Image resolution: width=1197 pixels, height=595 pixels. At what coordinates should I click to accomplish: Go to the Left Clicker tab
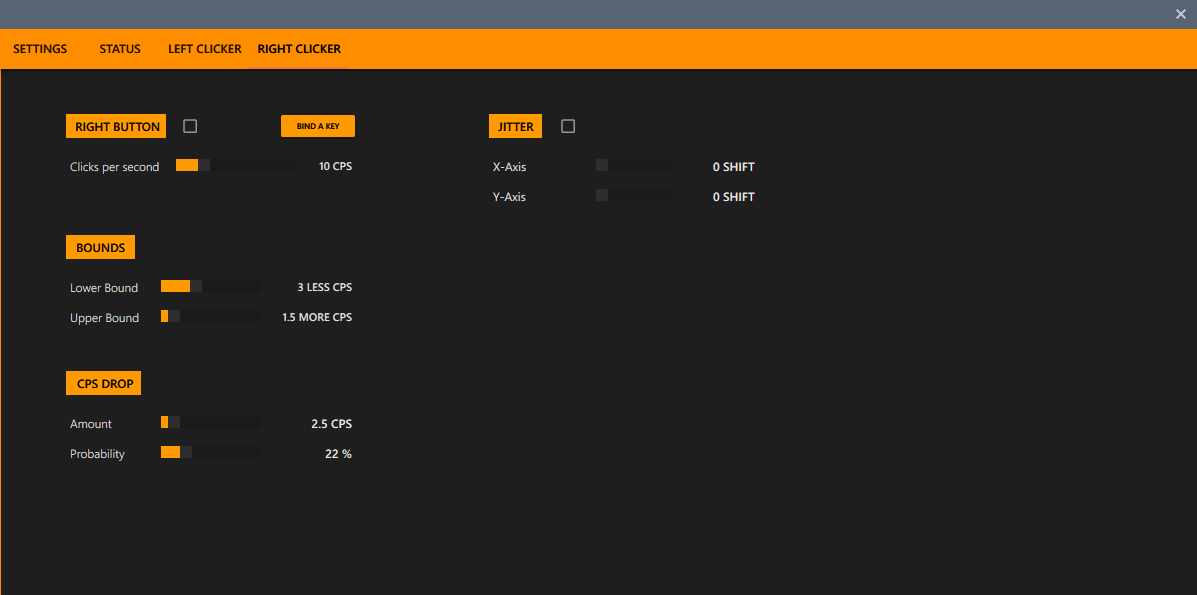click(205, 49)
